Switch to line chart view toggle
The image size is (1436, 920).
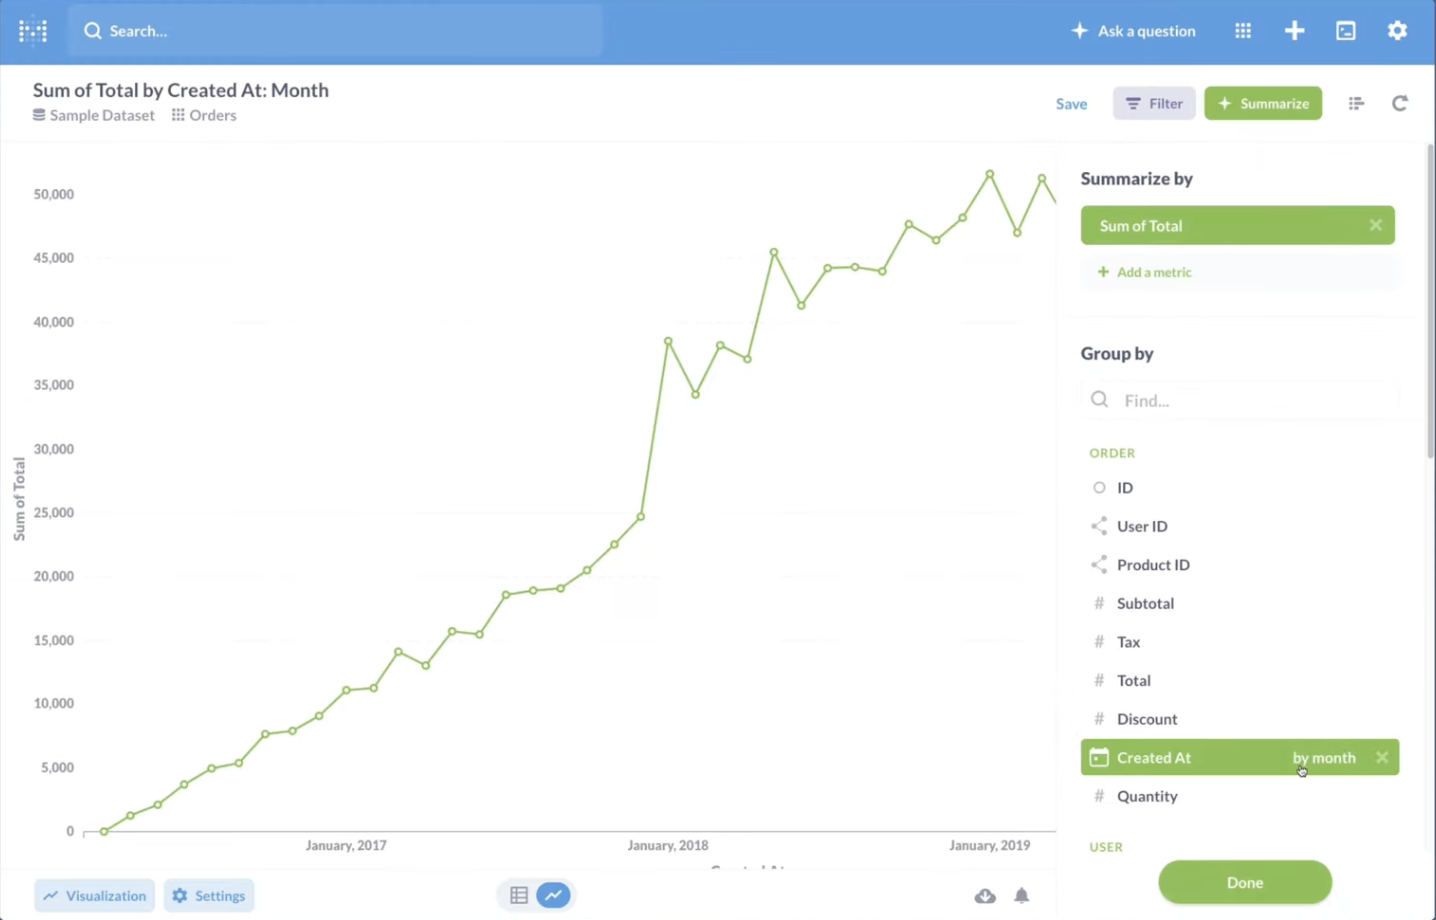click(554, 895)
